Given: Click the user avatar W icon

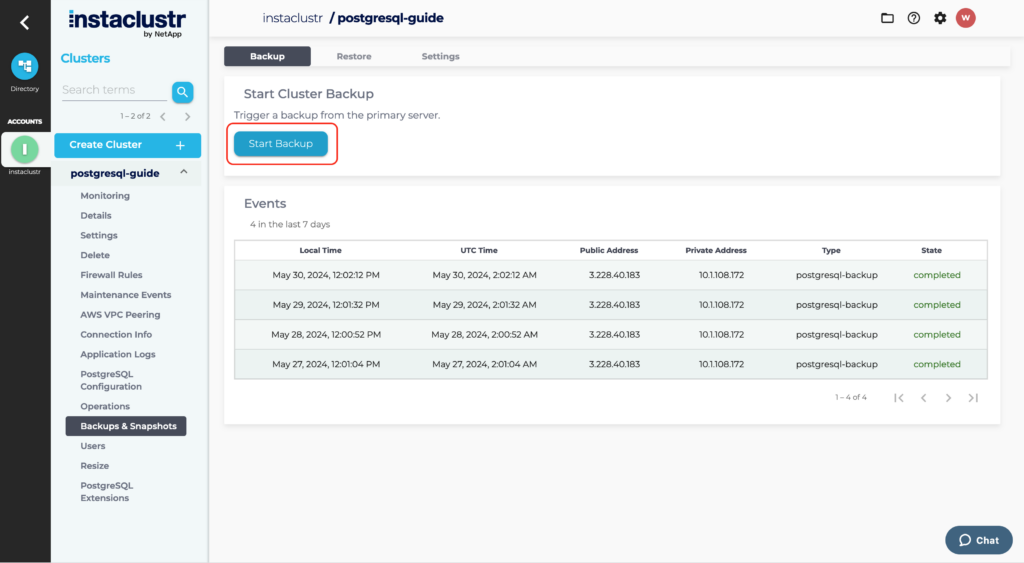Looking at the screenshot, I should 966,18.
